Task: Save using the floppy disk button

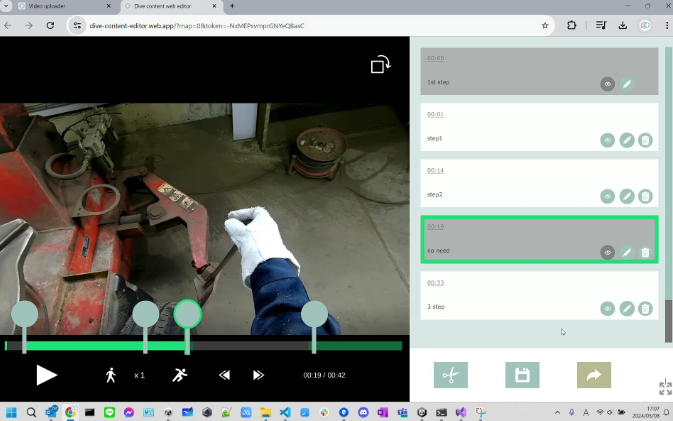Action: click(521, 375)
